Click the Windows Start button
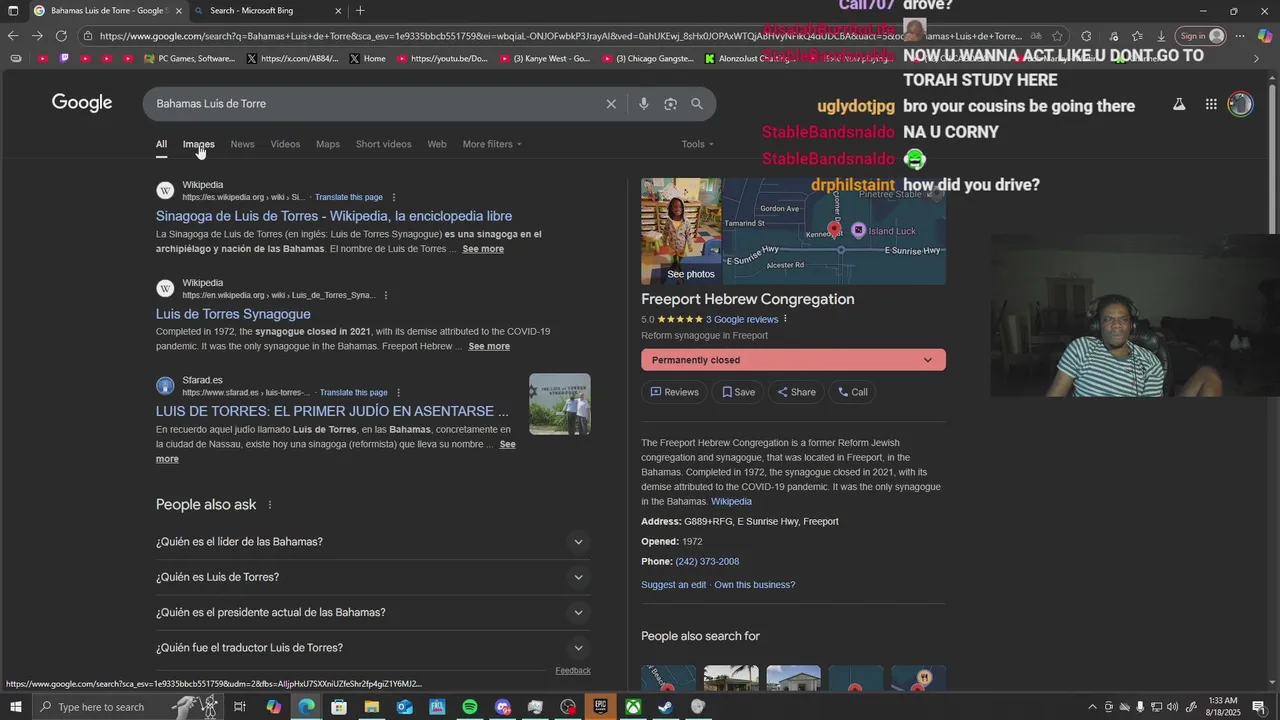 tap(15, 707)
